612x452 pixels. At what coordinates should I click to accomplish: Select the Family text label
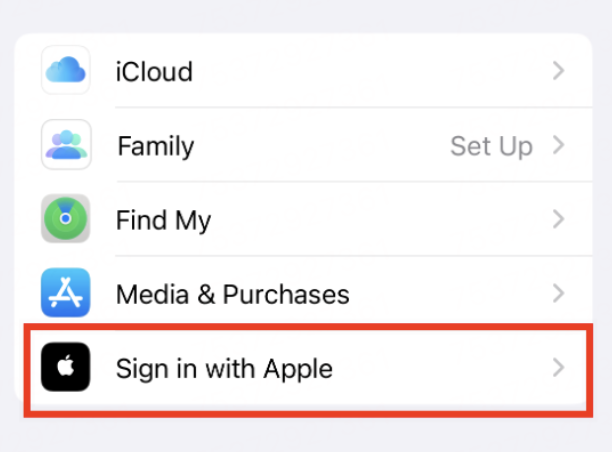click(x=156, y=146)
